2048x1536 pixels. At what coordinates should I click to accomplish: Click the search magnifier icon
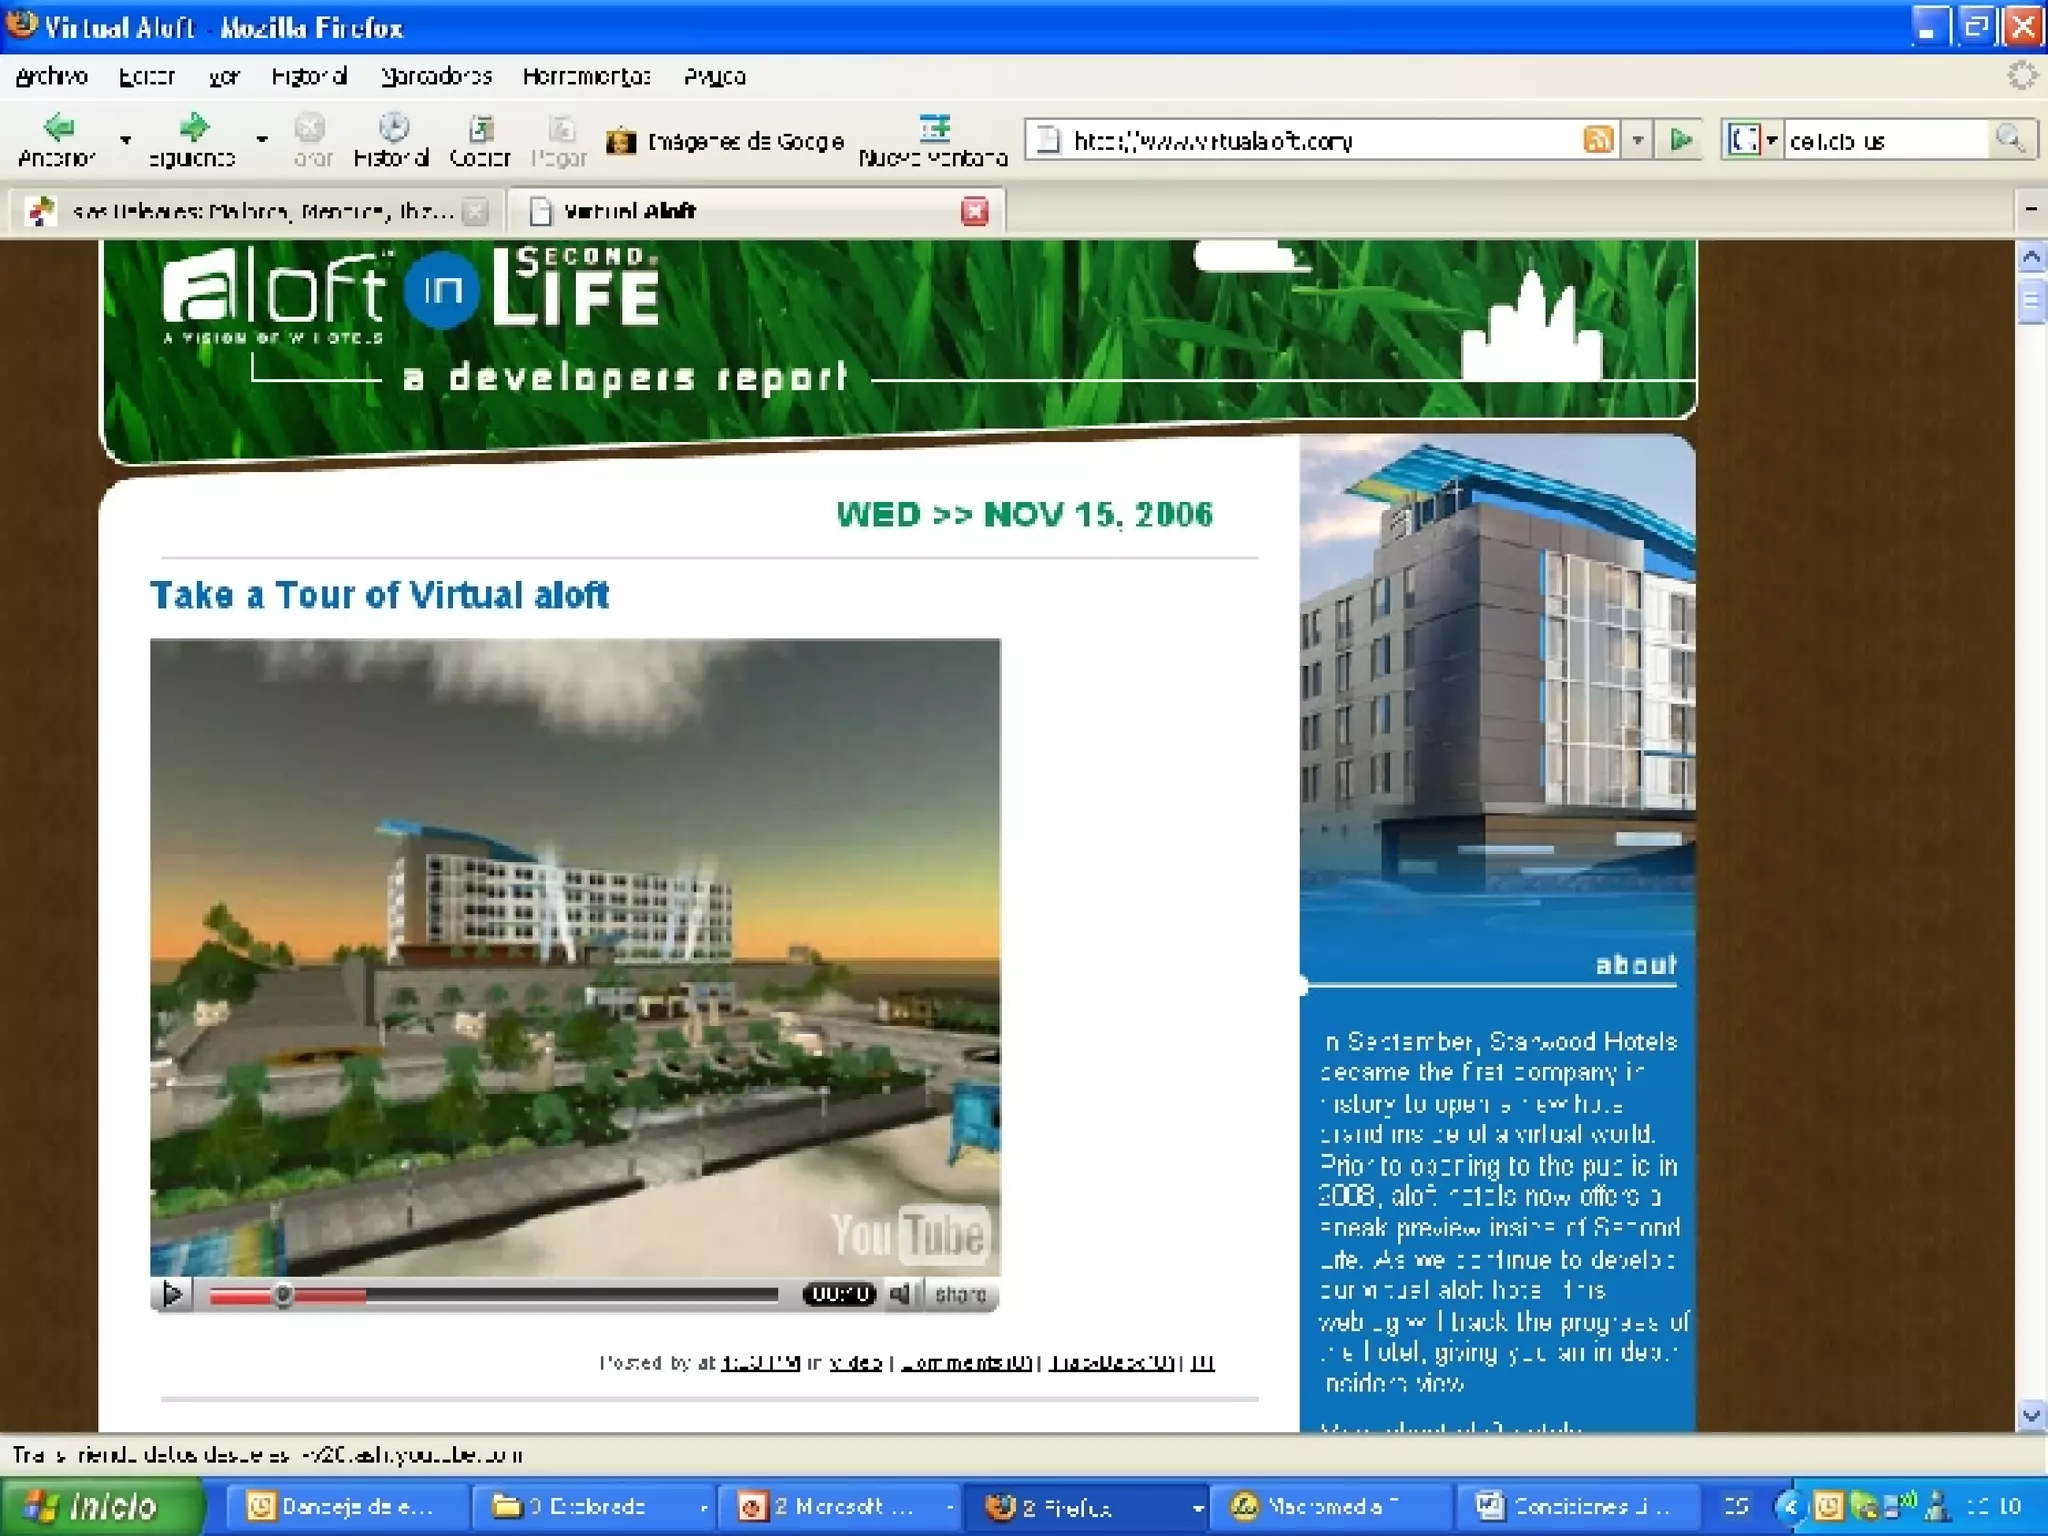pyautogui.click(x=2009, y=139)
